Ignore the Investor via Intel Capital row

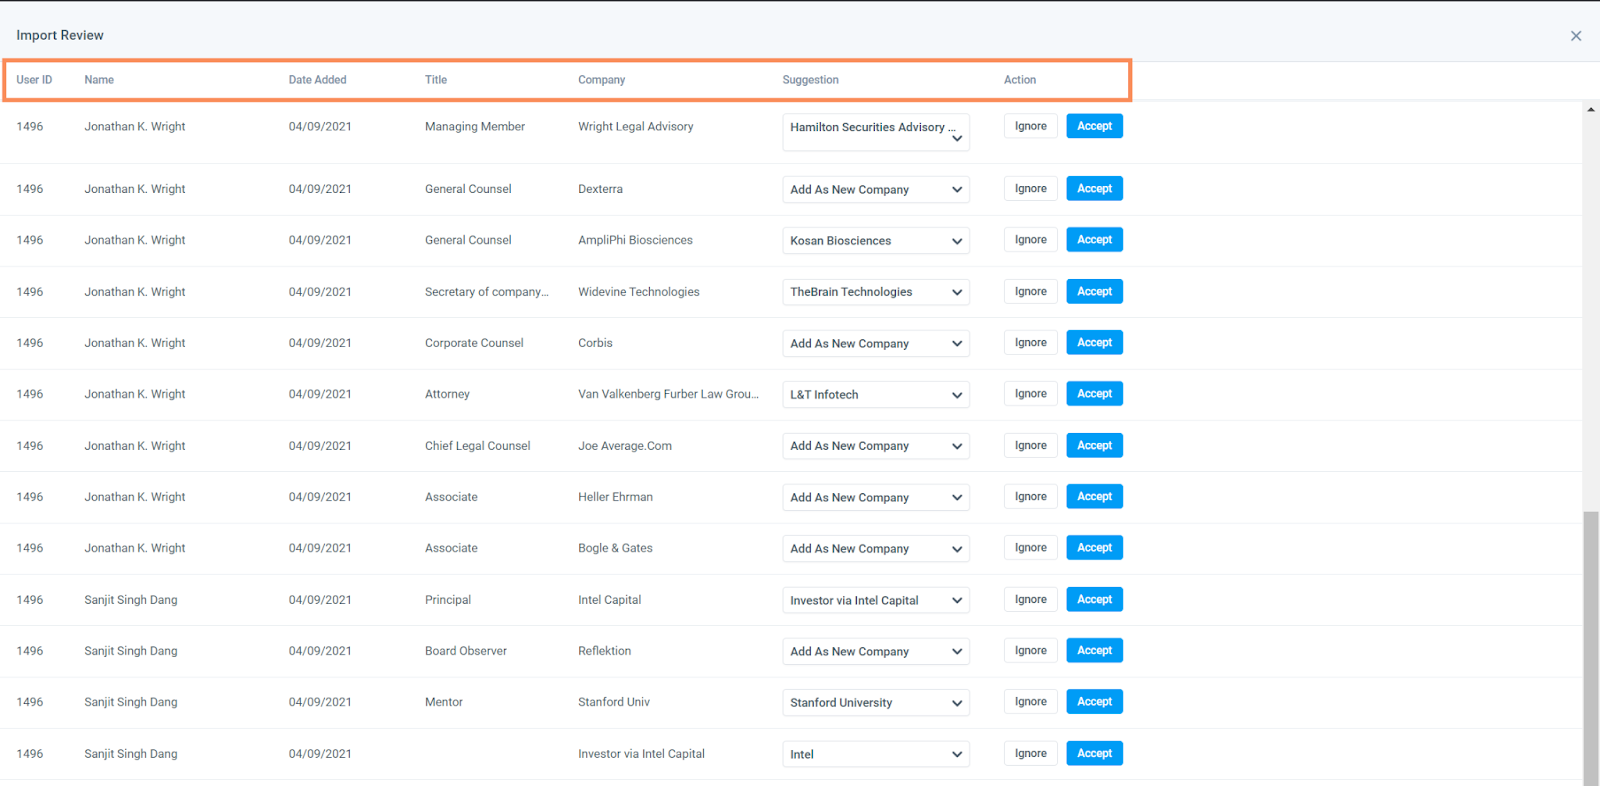pos(1030,753)
